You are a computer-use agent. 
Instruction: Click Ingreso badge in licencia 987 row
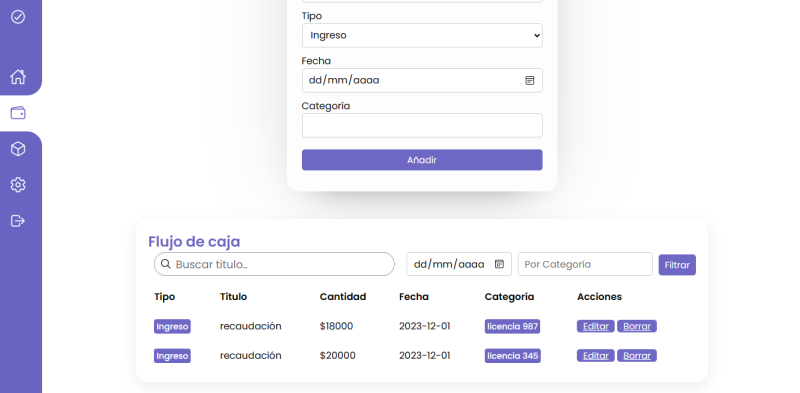172,327
